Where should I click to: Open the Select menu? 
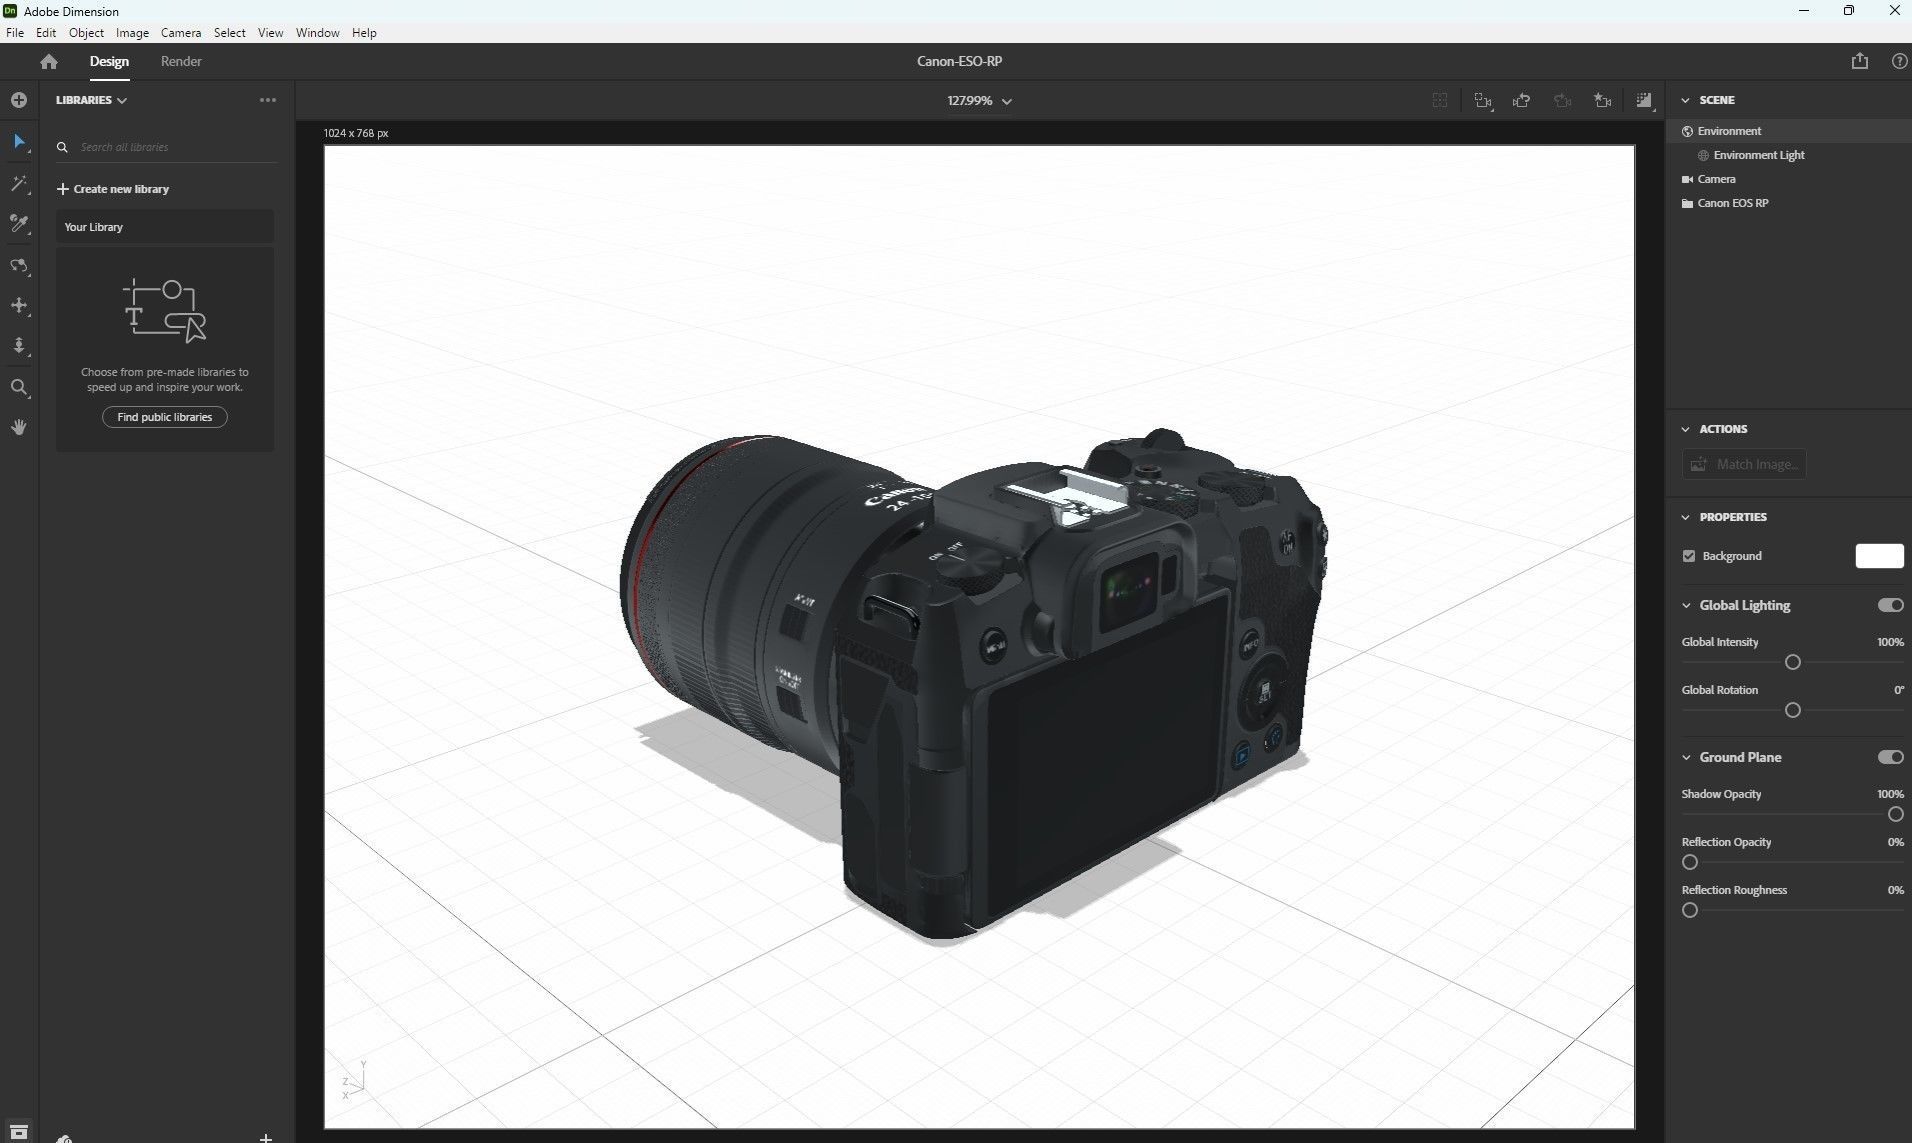coord(229,33)
